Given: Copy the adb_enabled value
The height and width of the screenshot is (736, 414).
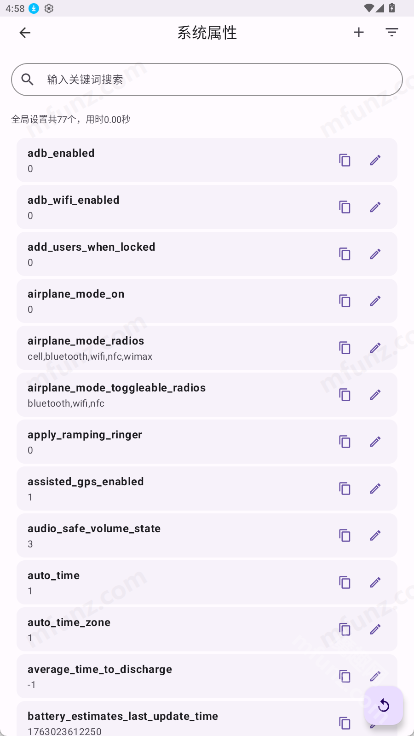Looking at the screenshot, I should (345, 160).
